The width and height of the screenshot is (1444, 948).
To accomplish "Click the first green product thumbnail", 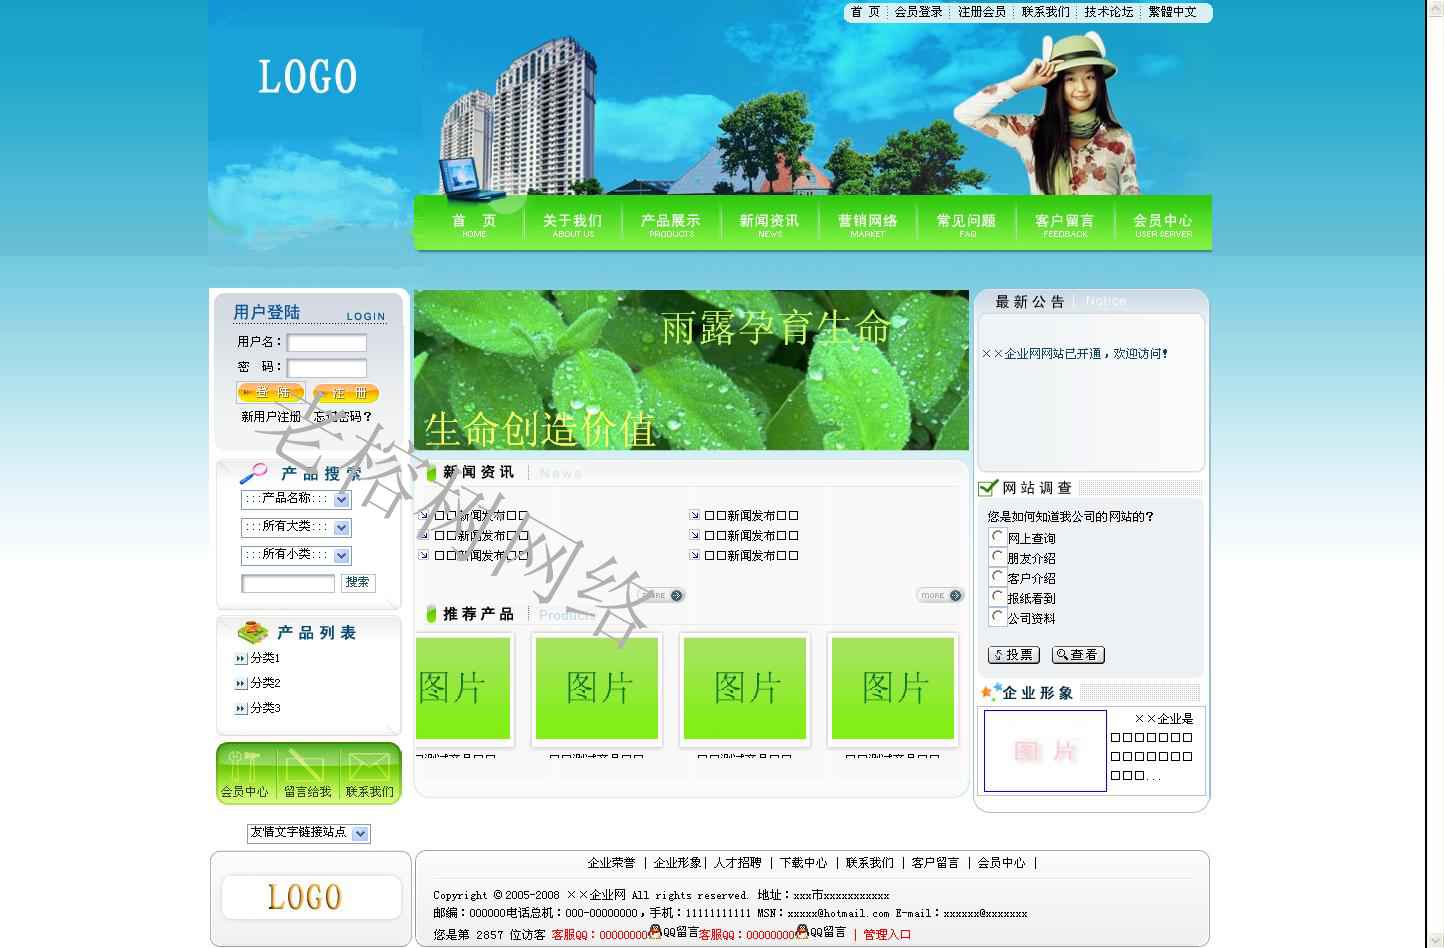I will pyautogui.click(x=463, y=688).
